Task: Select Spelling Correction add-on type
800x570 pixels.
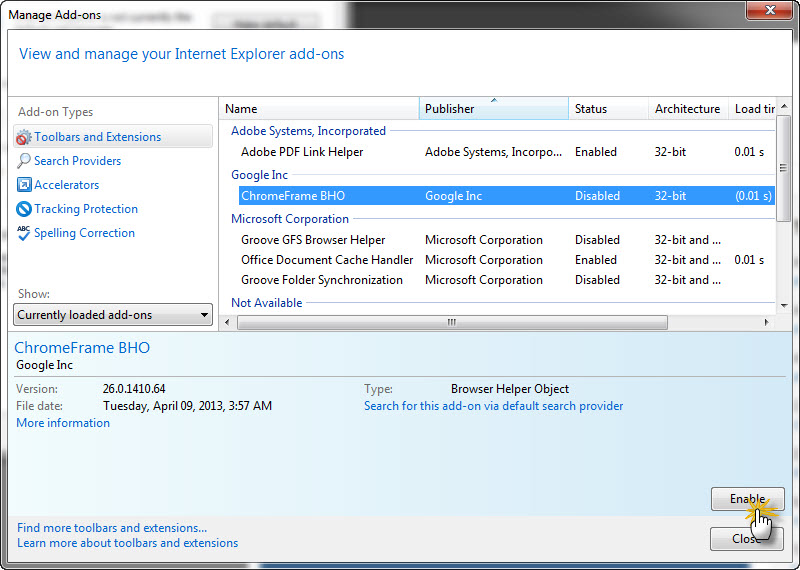Action: point(84,233)
